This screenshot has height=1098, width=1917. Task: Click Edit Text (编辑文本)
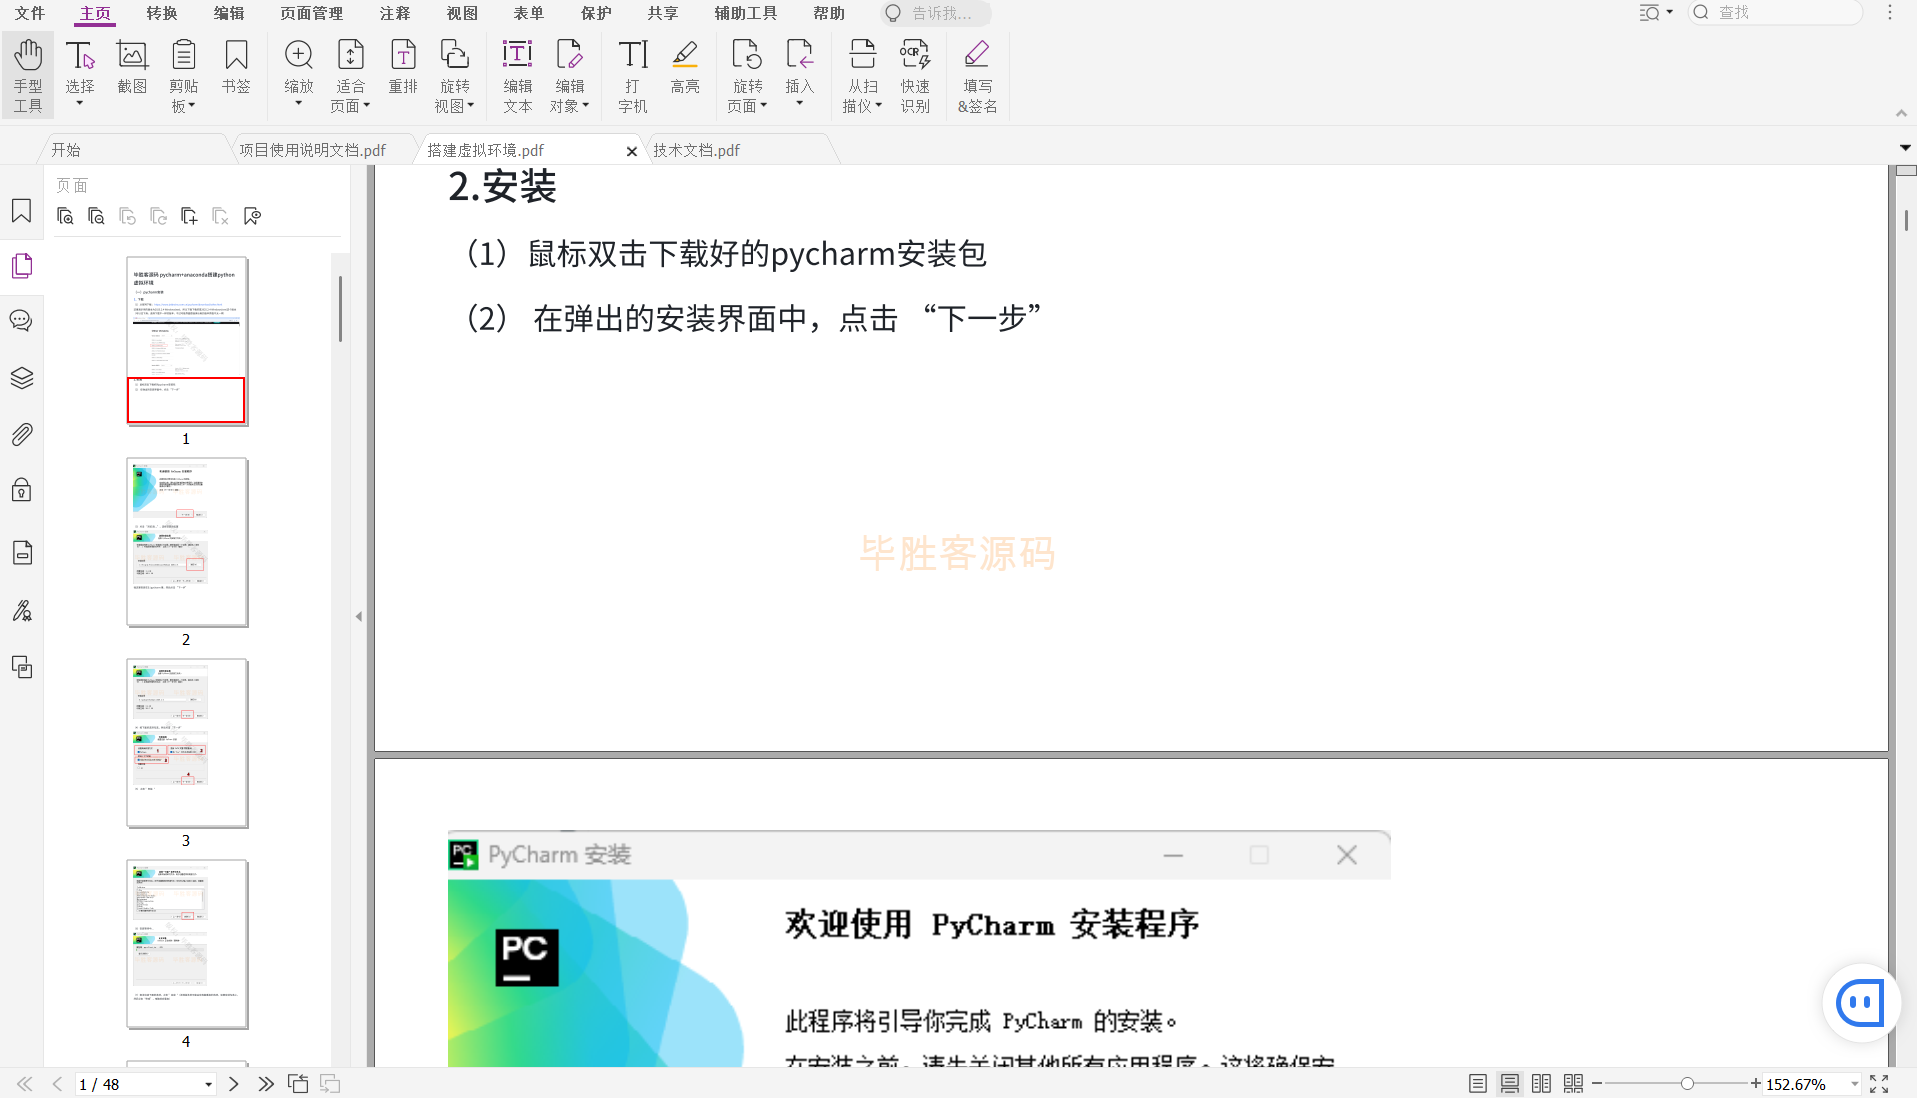point(518,75)
